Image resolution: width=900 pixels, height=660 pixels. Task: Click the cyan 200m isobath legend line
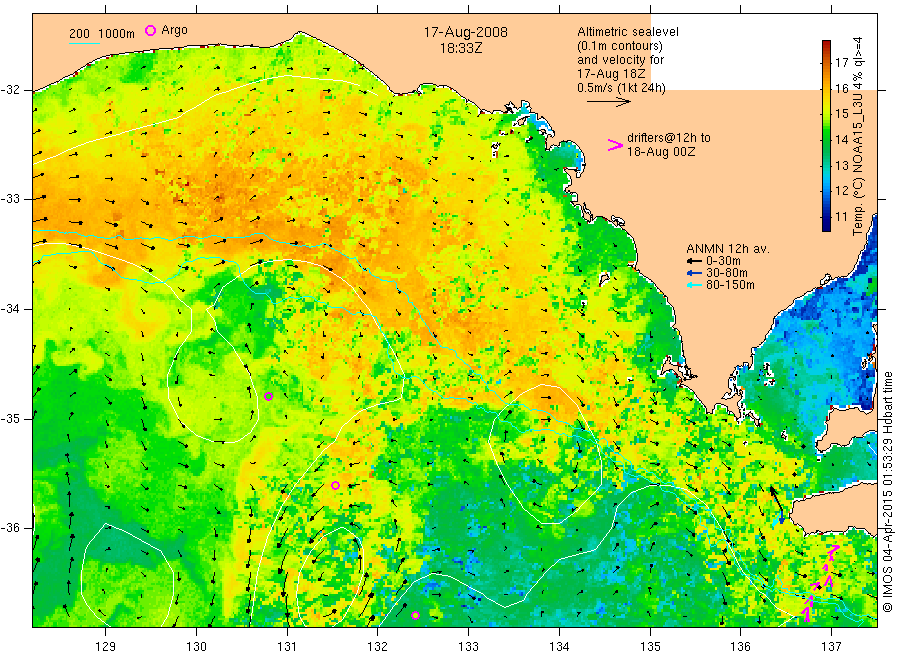(84, 42)
